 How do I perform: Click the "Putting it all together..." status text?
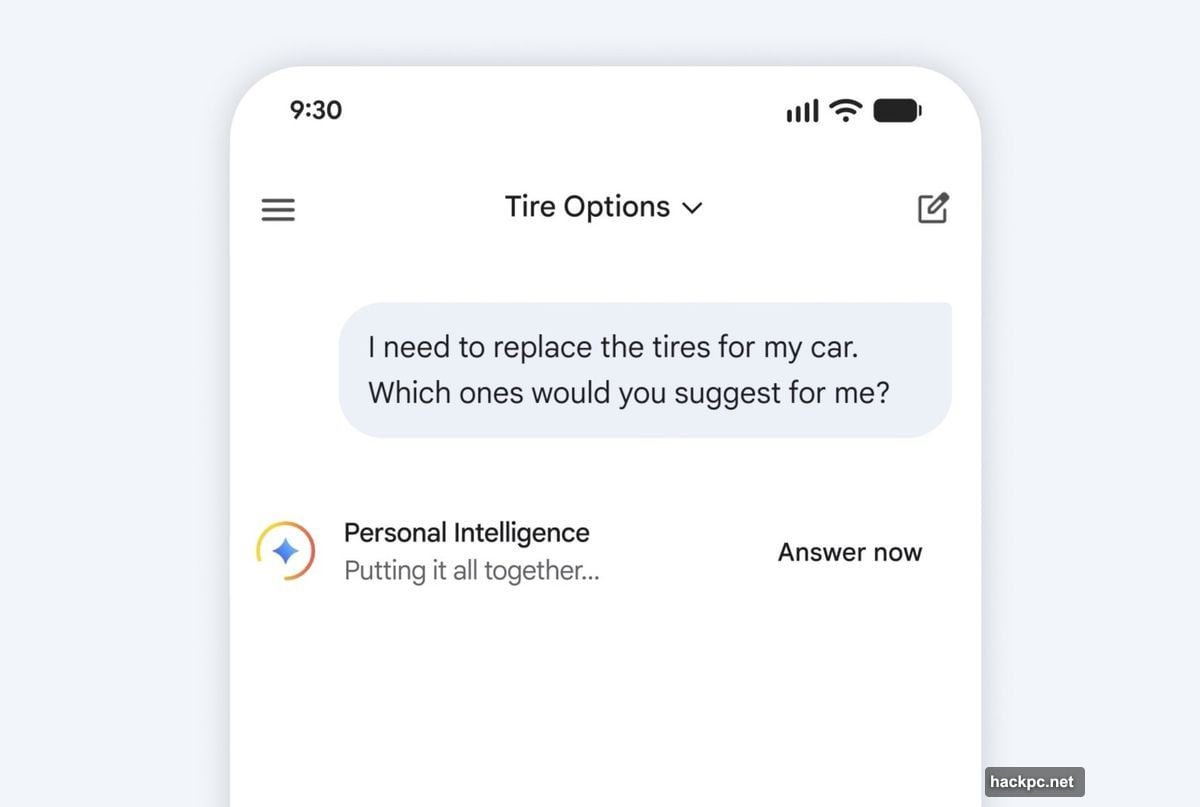click(471, 571)
